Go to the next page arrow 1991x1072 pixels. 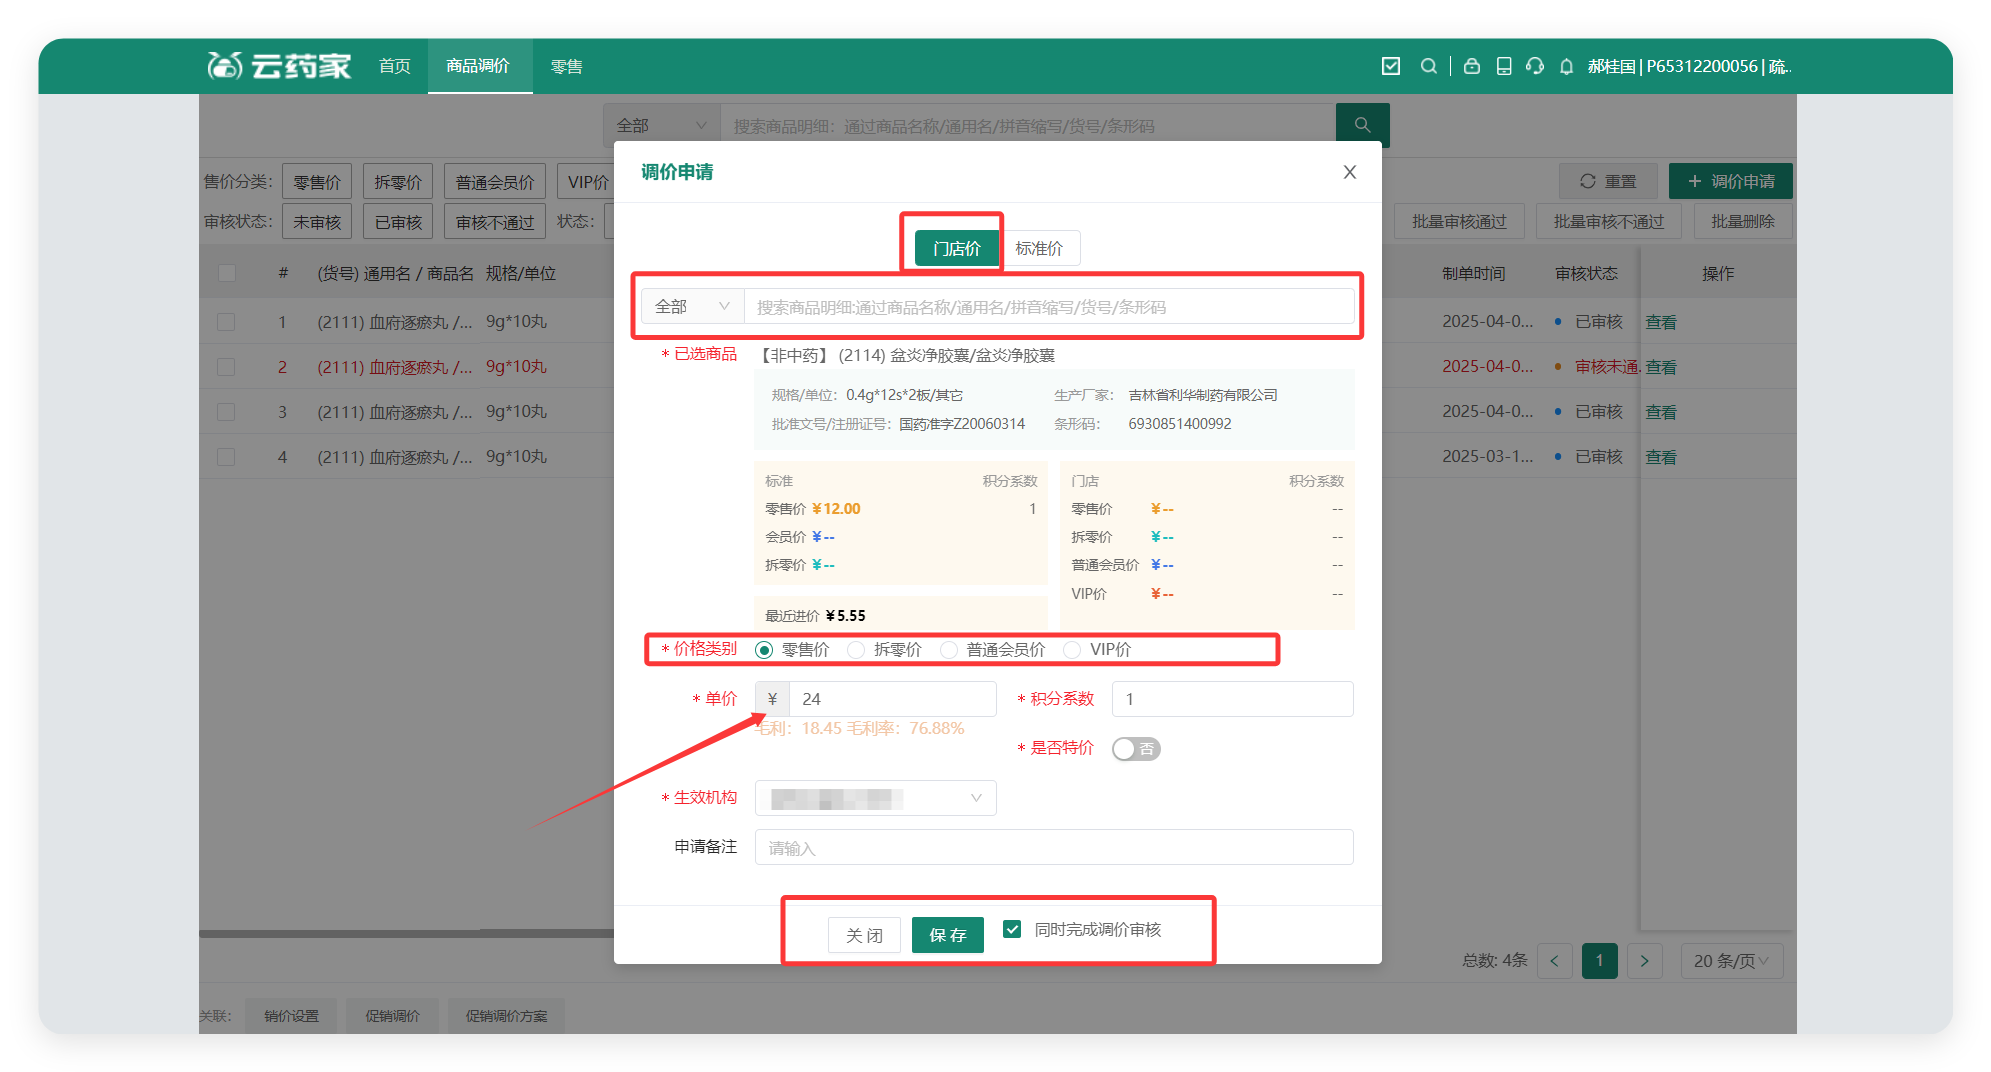click(1644, 960)
